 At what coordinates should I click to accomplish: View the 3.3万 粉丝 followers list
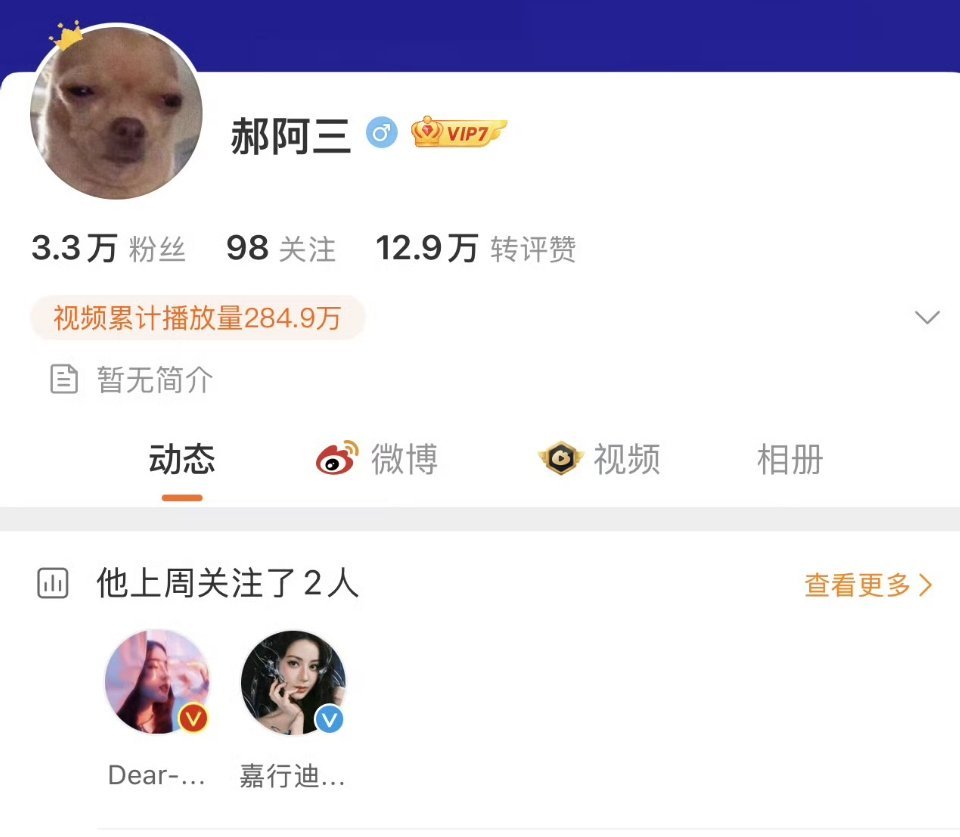click(x=108, y=248)
